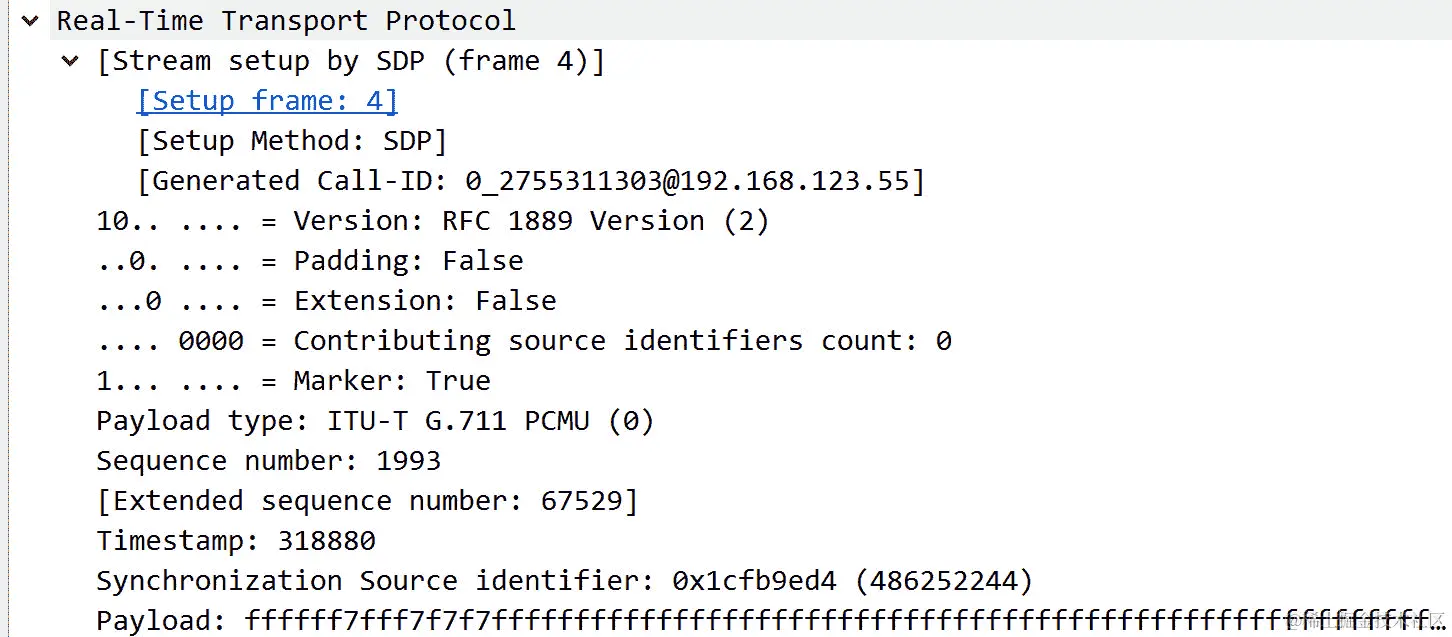Select the Marker: True field
The image size is (1452, 637).
294,380
